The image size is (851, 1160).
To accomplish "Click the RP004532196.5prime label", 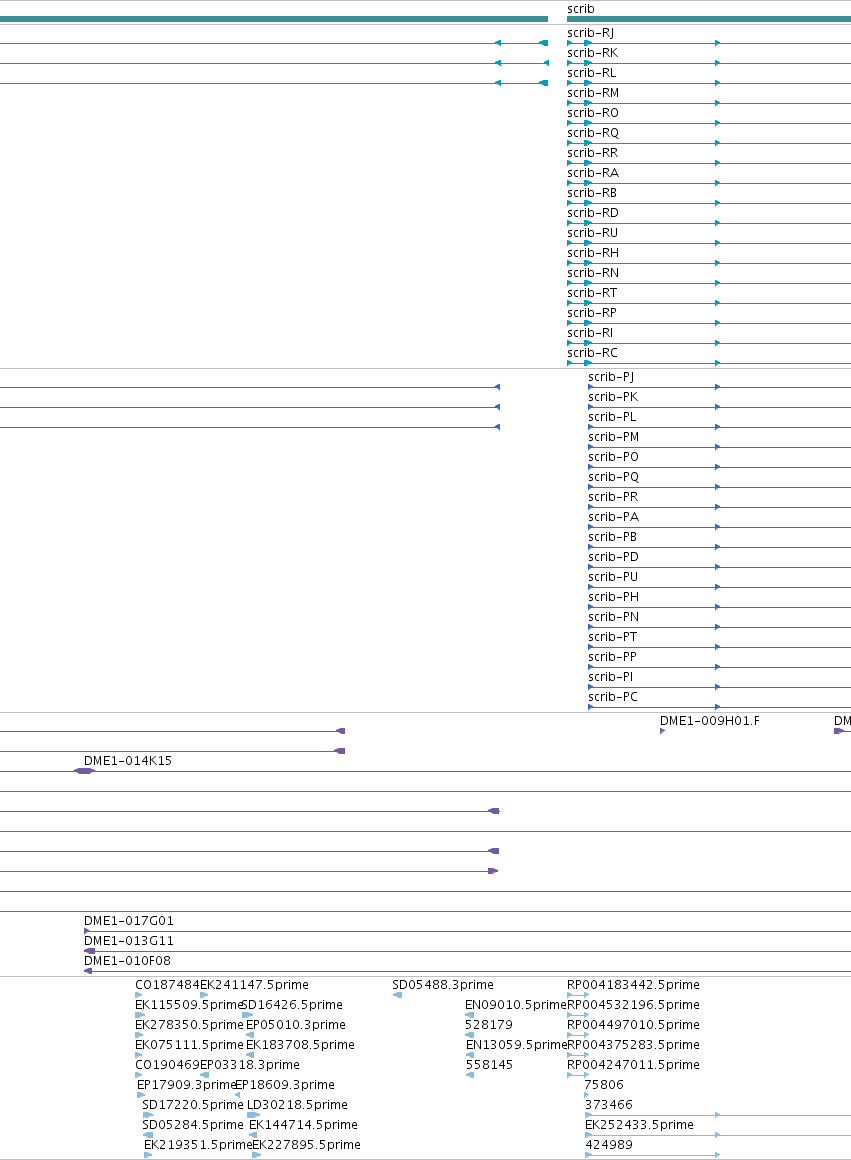I will [x=633, y=1005].
